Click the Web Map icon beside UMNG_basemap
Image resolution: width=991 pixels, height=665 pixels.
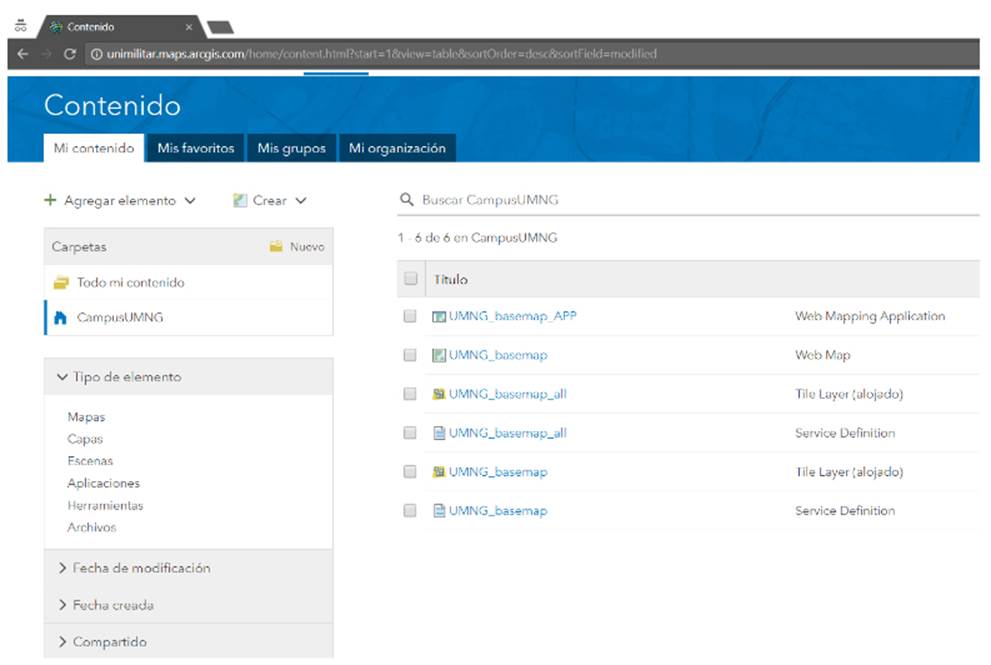click(x=438, y=355)
